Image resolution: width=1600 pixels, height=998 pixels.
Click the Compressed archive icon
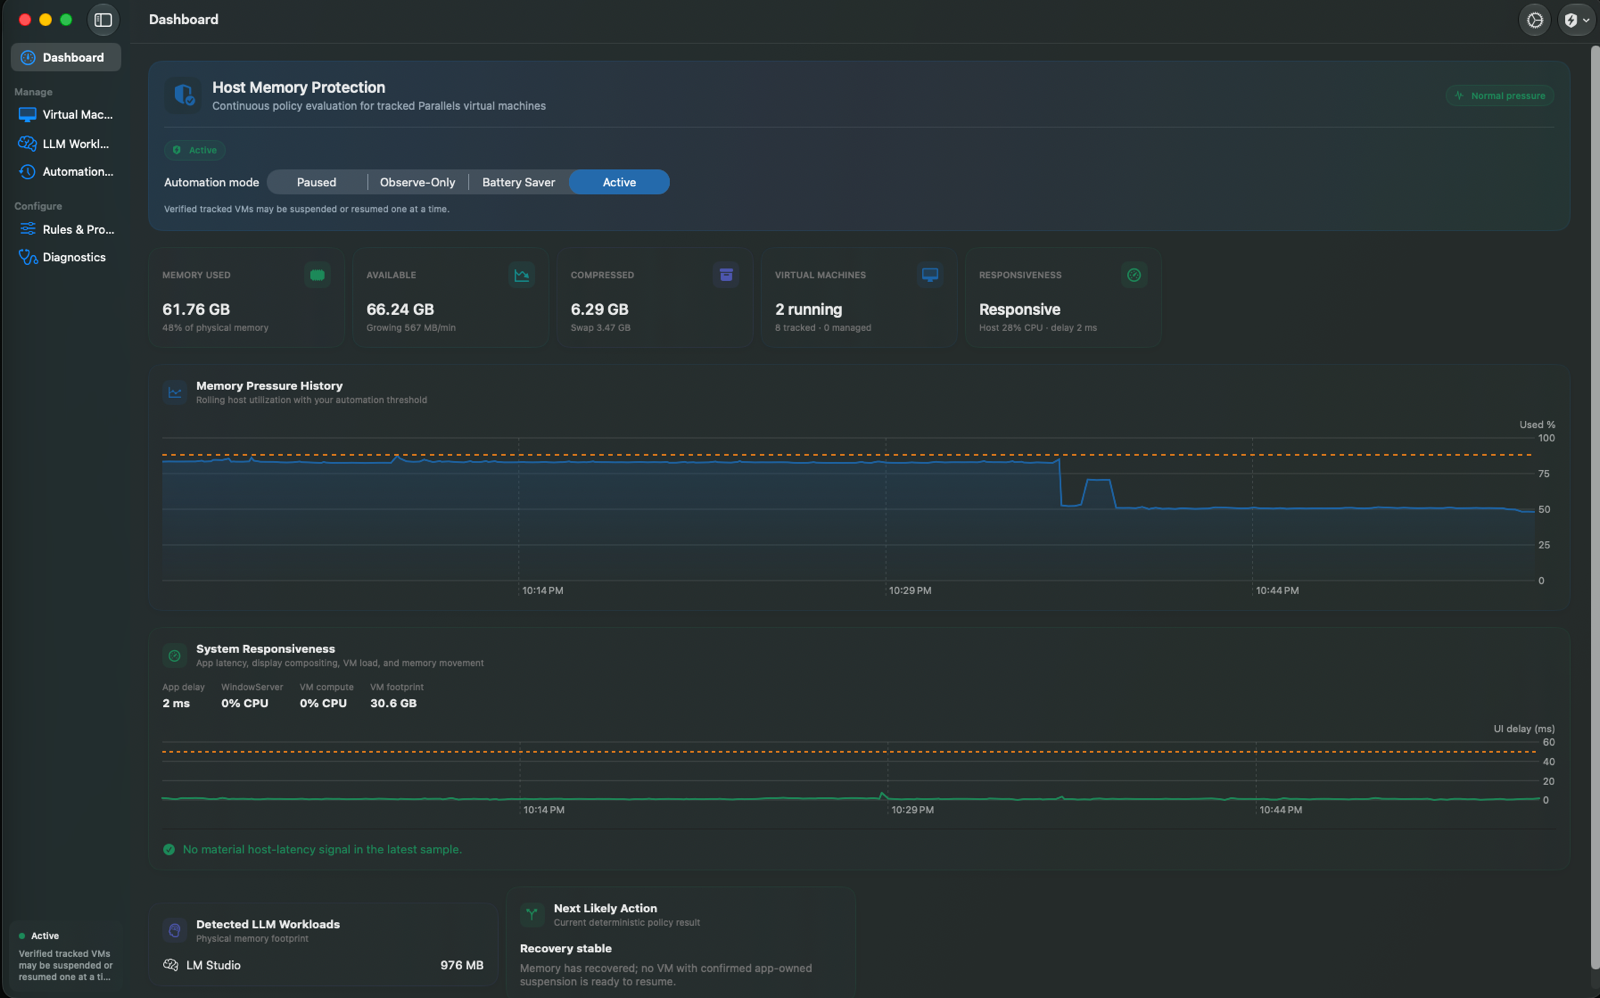[x=726, y=275]
